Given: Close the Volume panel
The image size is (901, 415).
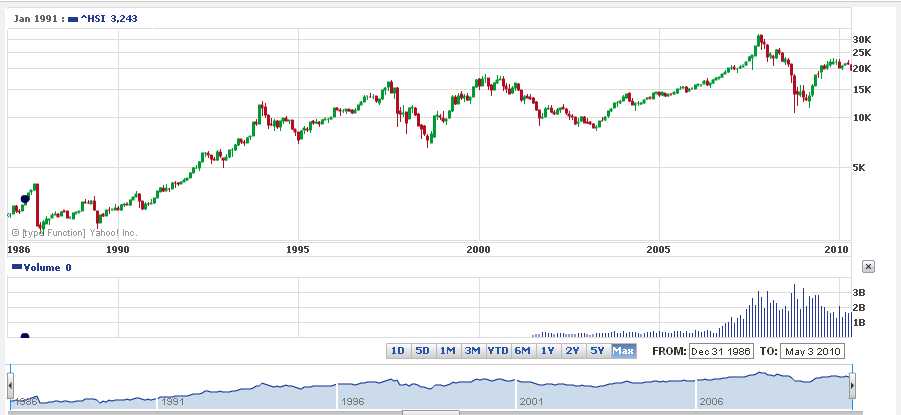Looking at the screenshot, I should click(867, 266).
